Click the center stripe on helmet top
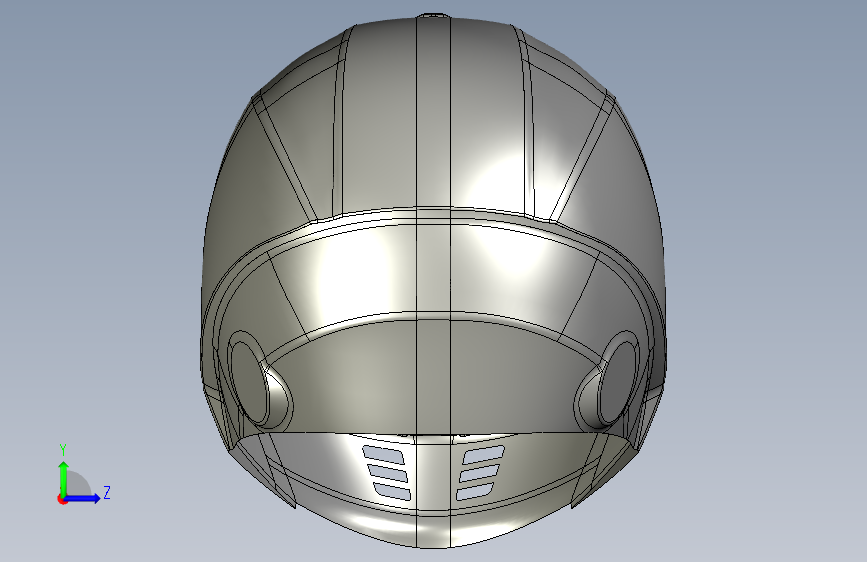This screenshot has width=867, height=562. (x=433, y=113)
